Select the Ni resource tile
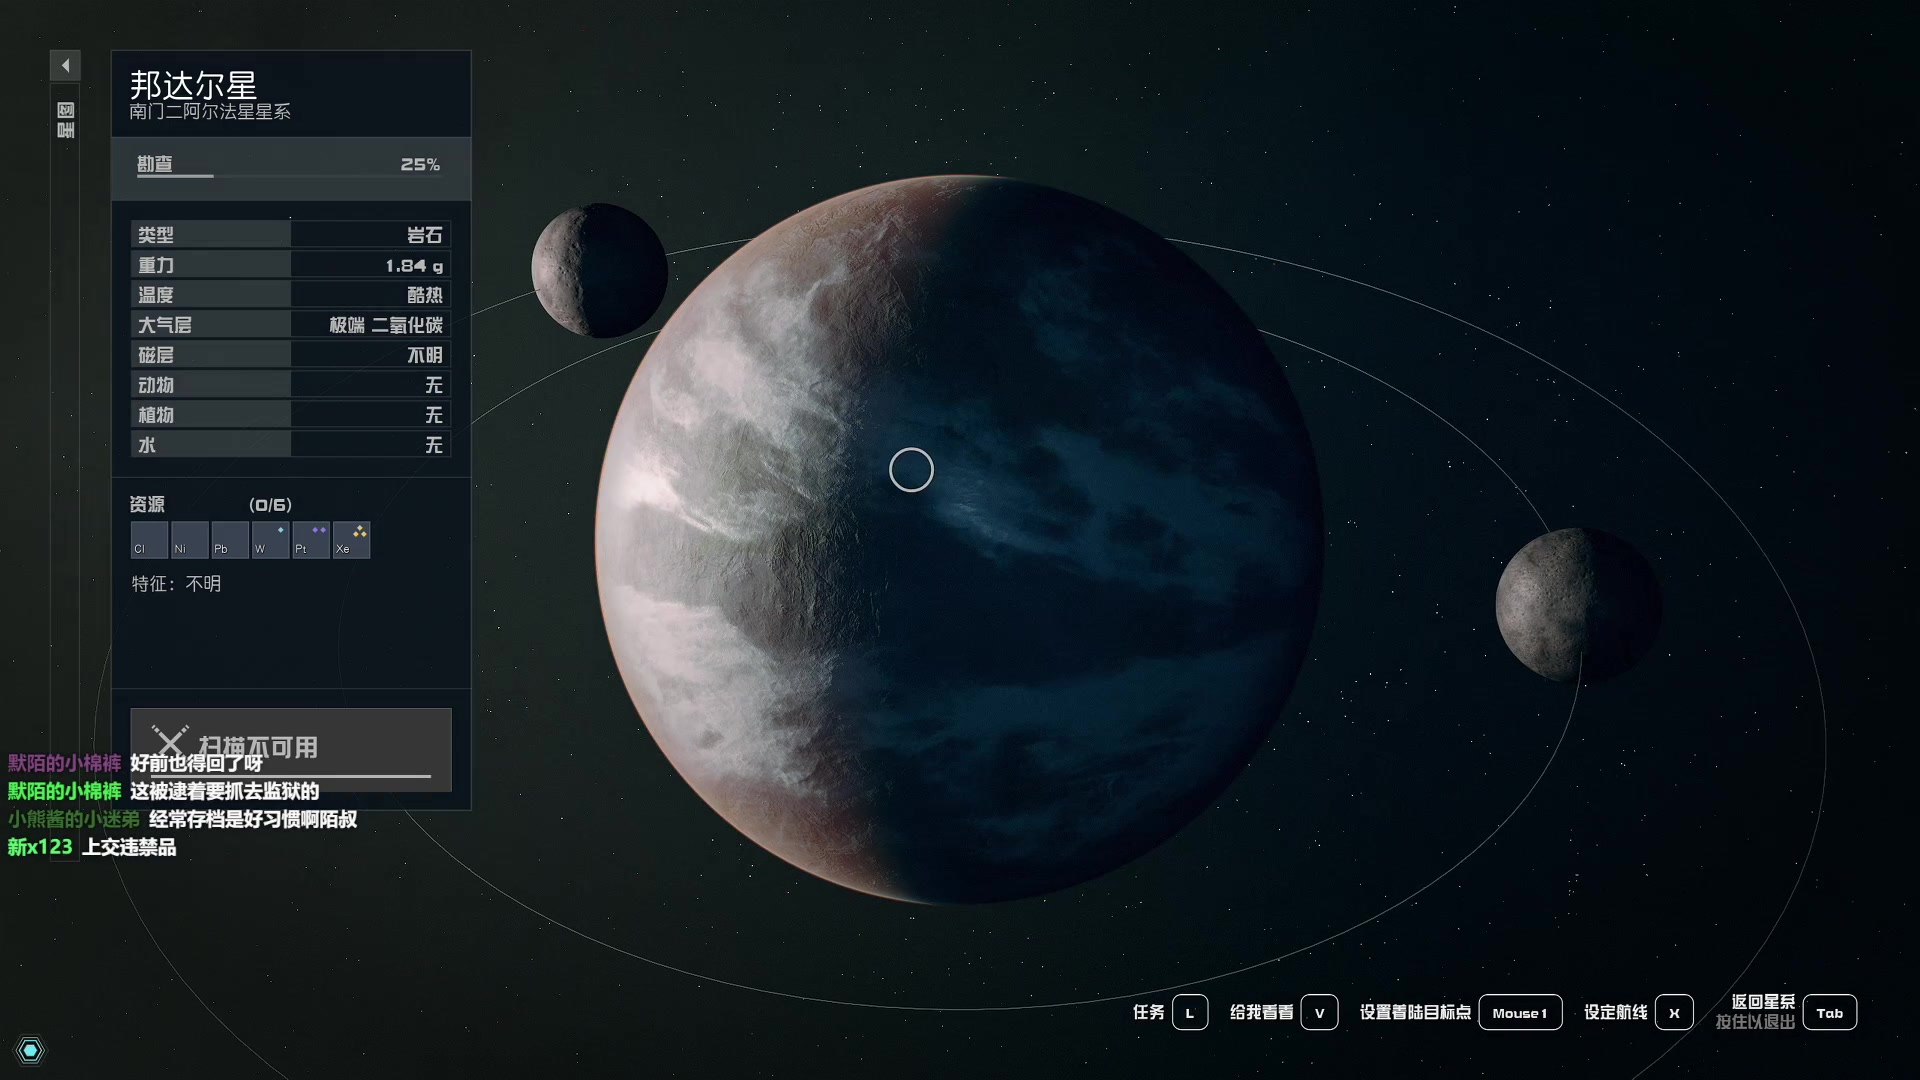The height and width of the screenshot is (1080, 1920). click(x=190, y=540)
